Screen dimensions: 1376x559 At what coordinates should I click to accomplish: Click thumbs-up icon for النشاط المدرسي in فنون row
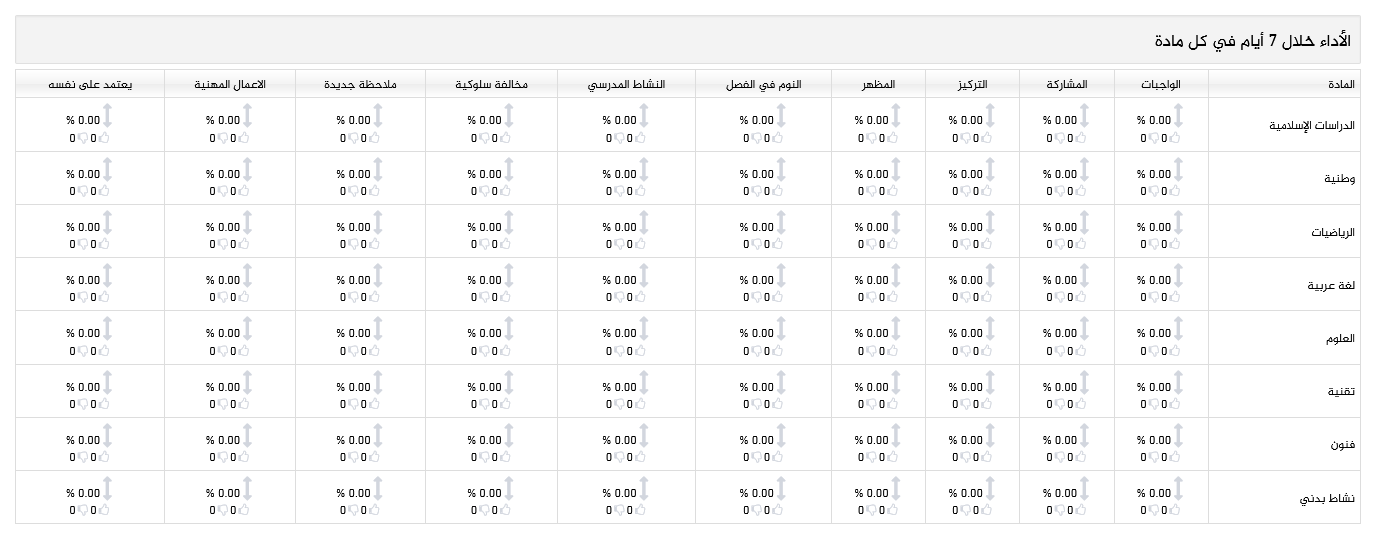click(641, 457)
